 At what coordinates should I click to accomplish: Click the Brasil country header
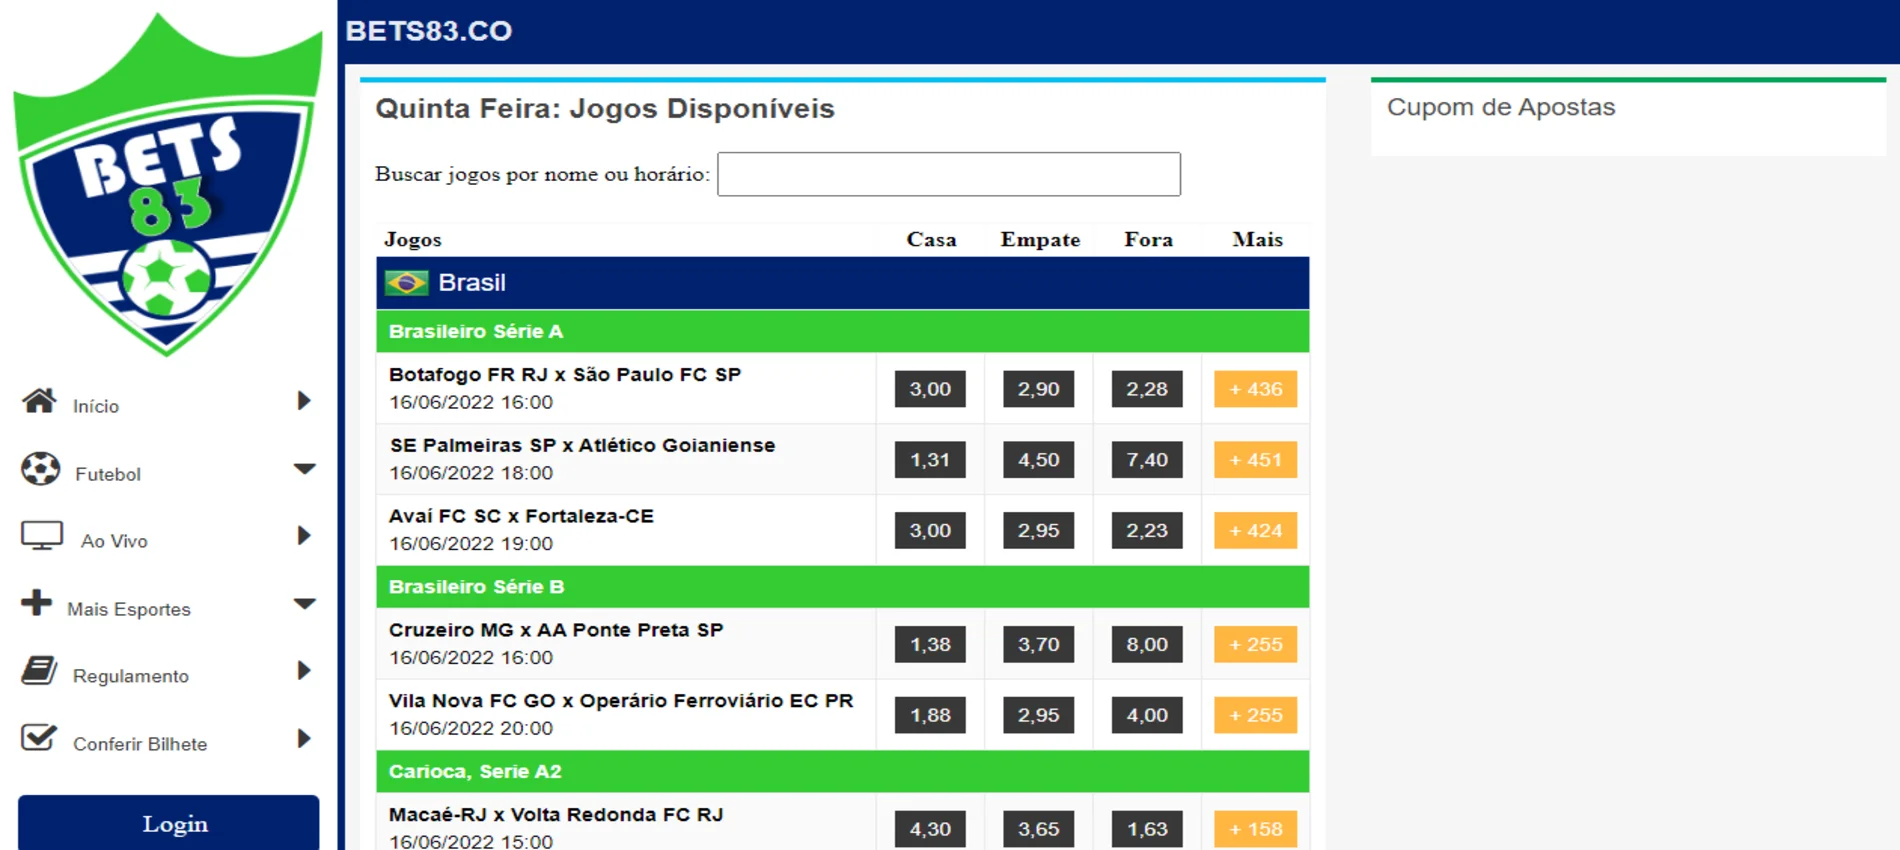pyautogui.click(x=842, y=283)
